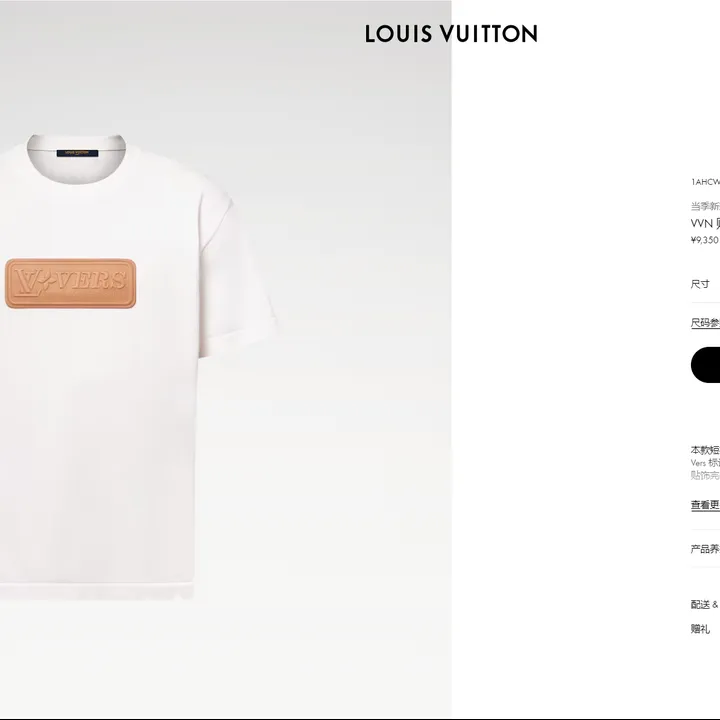Click the 当季新品 new season tag
The image size is (720, 720).
pos(705,206)
